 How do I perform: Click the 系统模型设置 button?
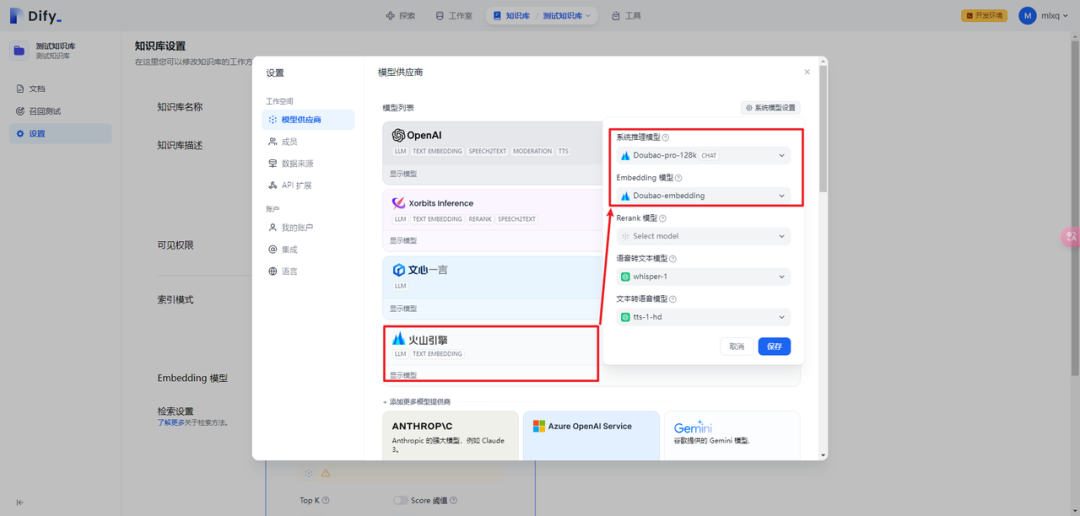coord(770,107)
